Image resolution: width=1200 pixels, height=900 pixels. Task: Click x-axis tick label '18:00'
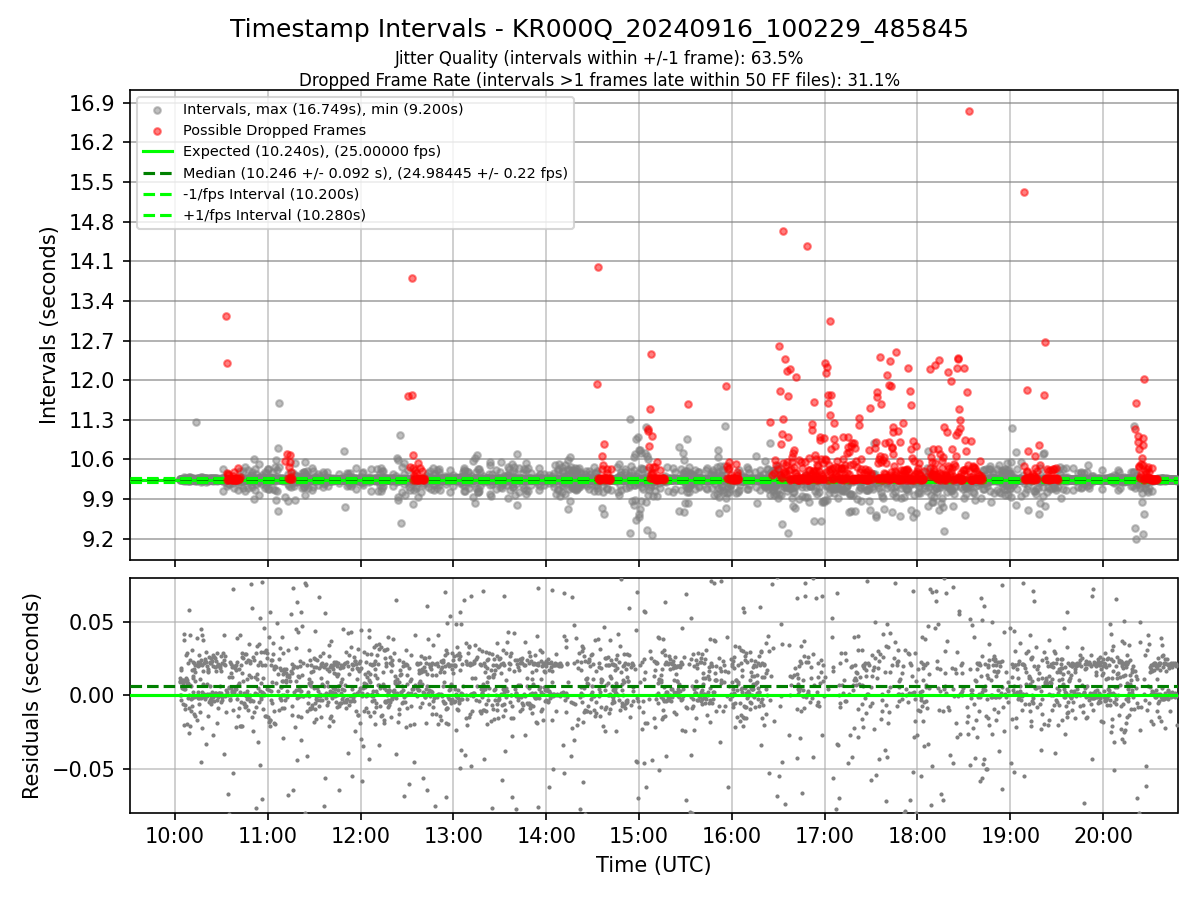coord(917,835)
